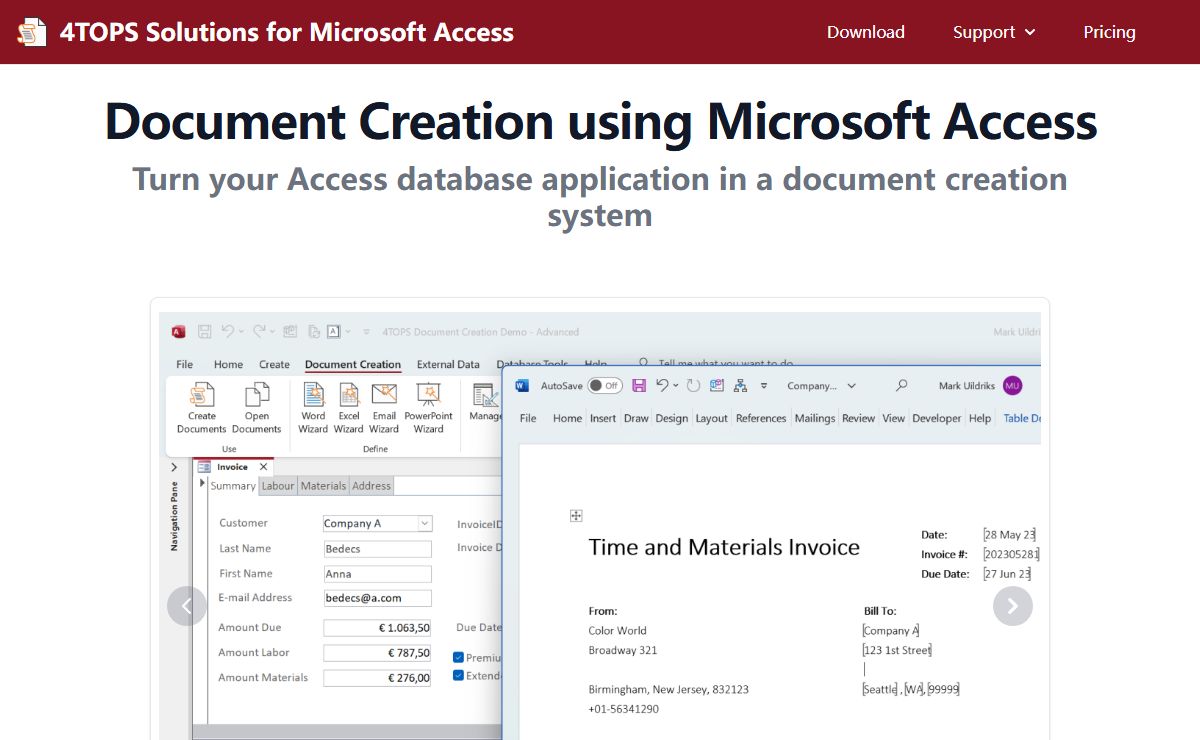The image size is (1200, 740).
Task: Switch to the Summary form tab
Action: (233, 486)
